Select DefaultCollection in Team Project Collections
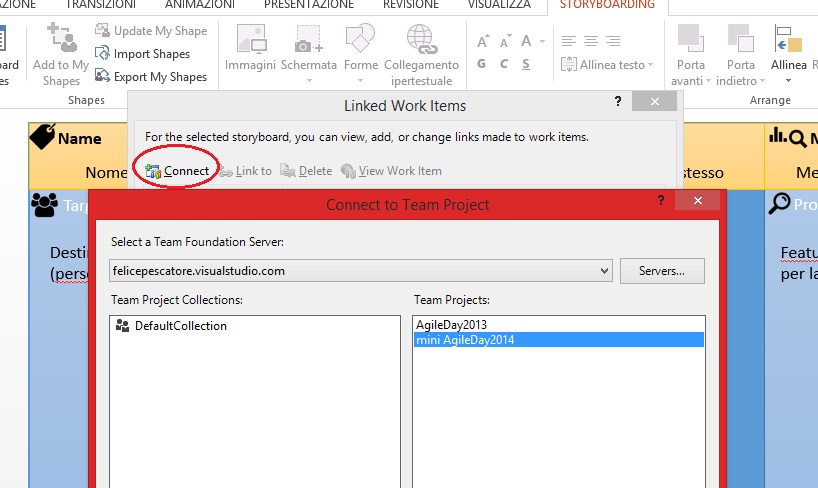818x488 pixels. [x=171, y=326]
